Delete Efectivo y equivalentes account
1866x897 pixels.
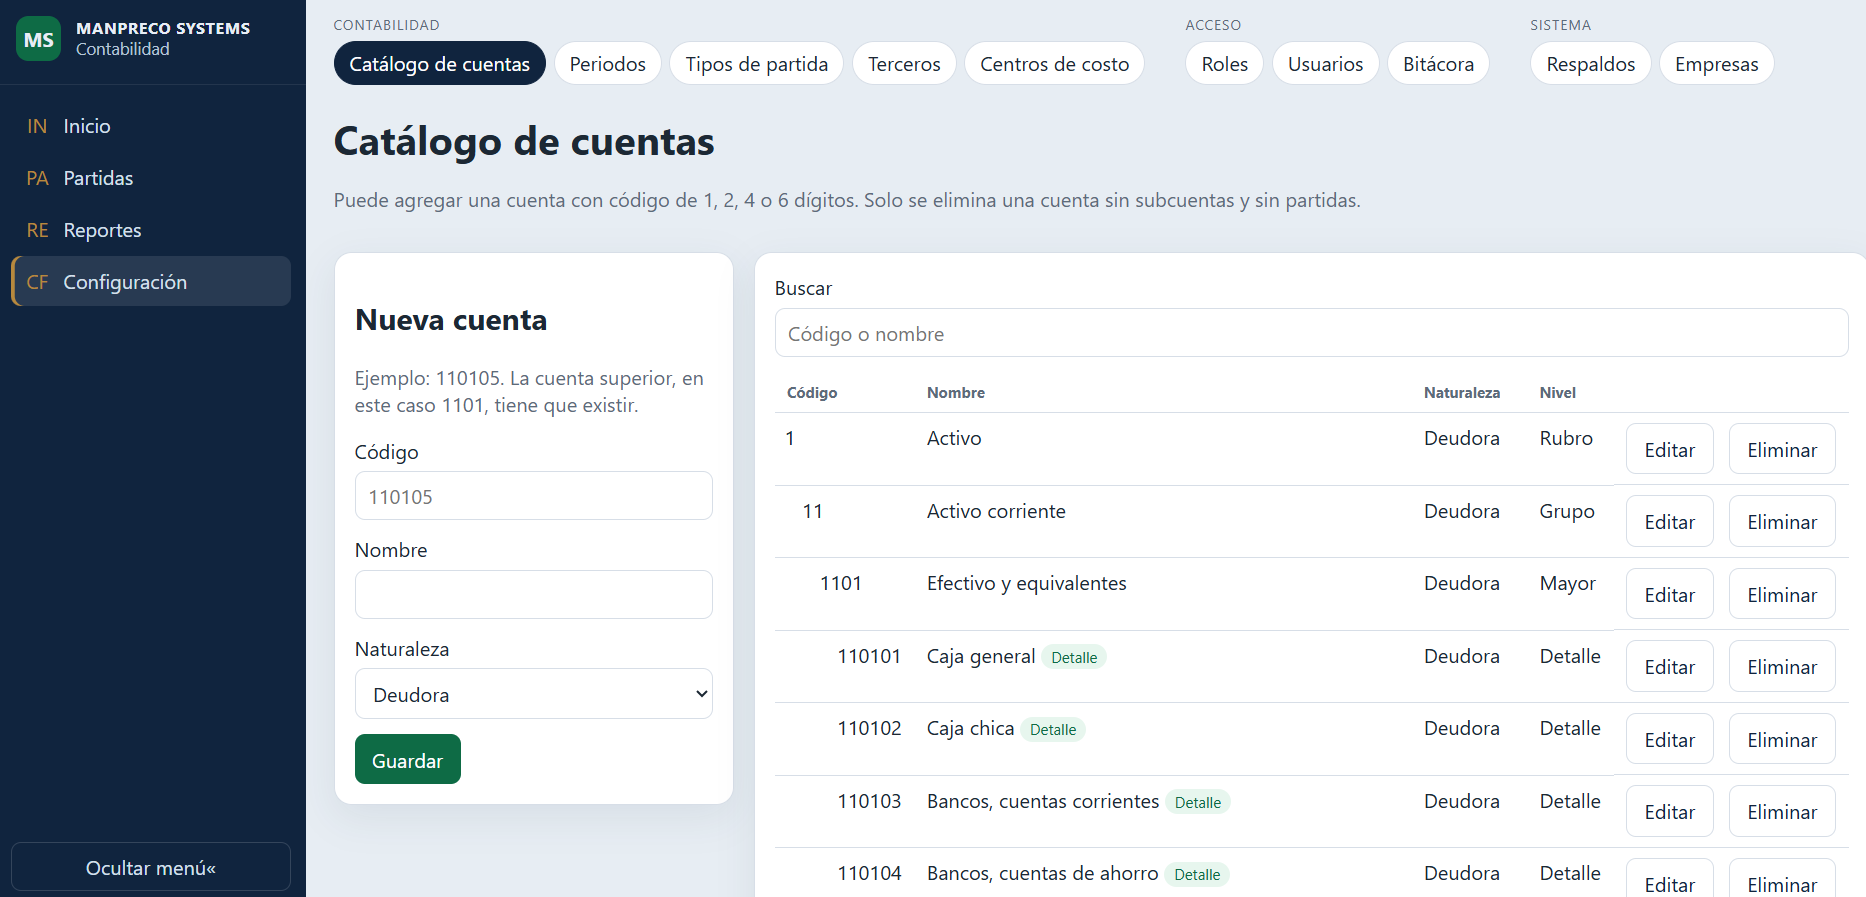pyautogui.click(x=1782, y=594)
